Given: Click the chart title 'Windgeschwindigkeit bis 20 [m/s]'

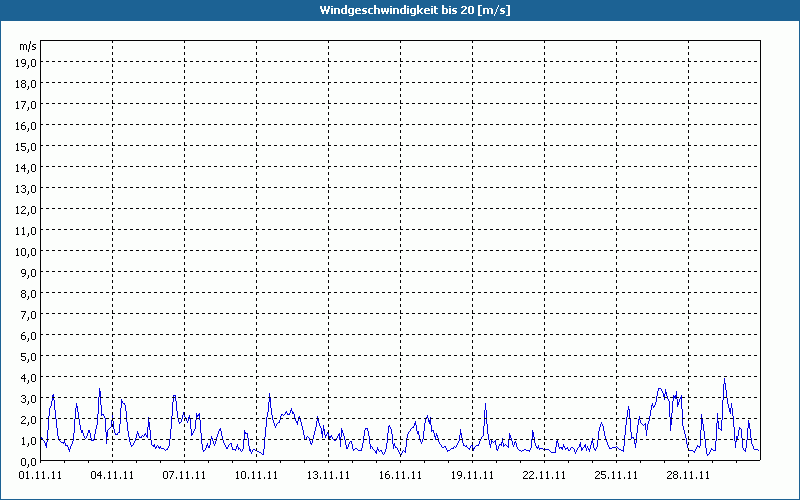Looking at the screenshot, I should pos(415,10).
